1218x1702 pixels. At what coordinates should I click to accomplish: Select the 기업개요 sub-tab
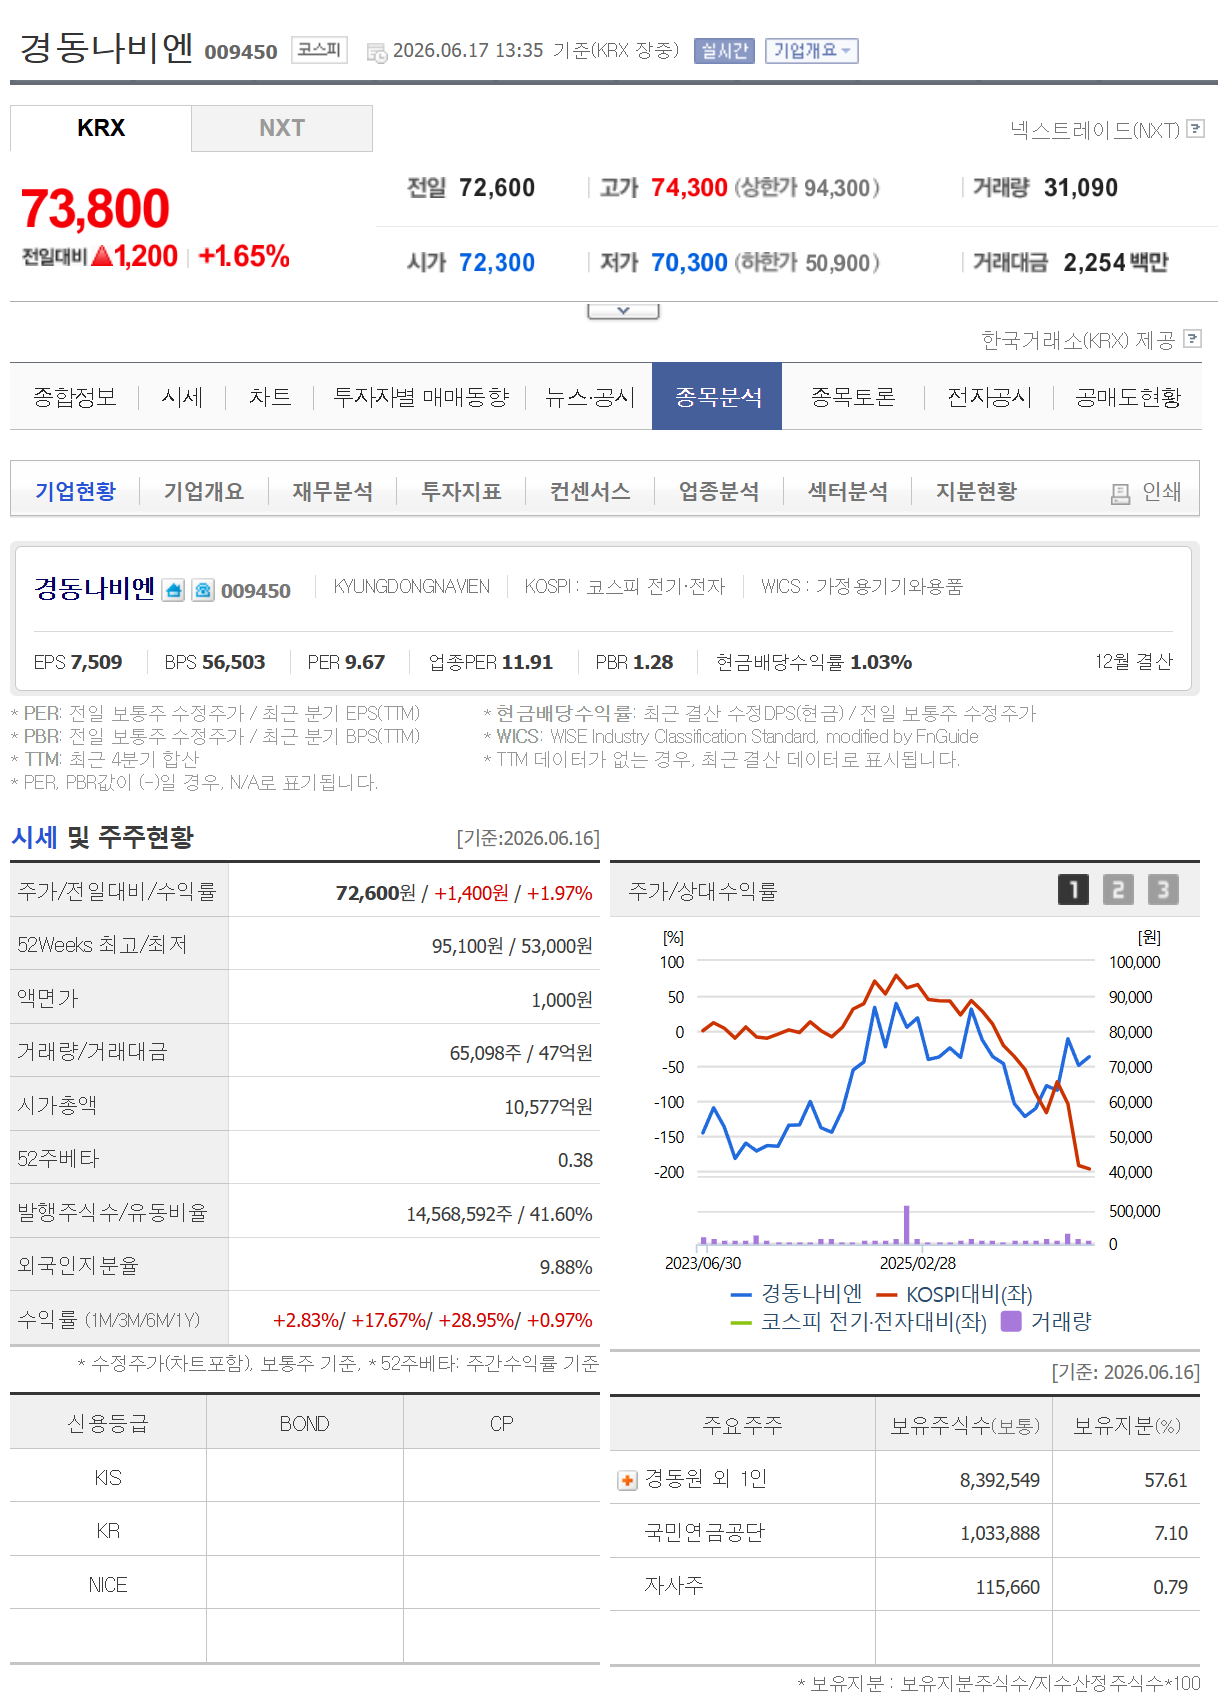point(204,491)
